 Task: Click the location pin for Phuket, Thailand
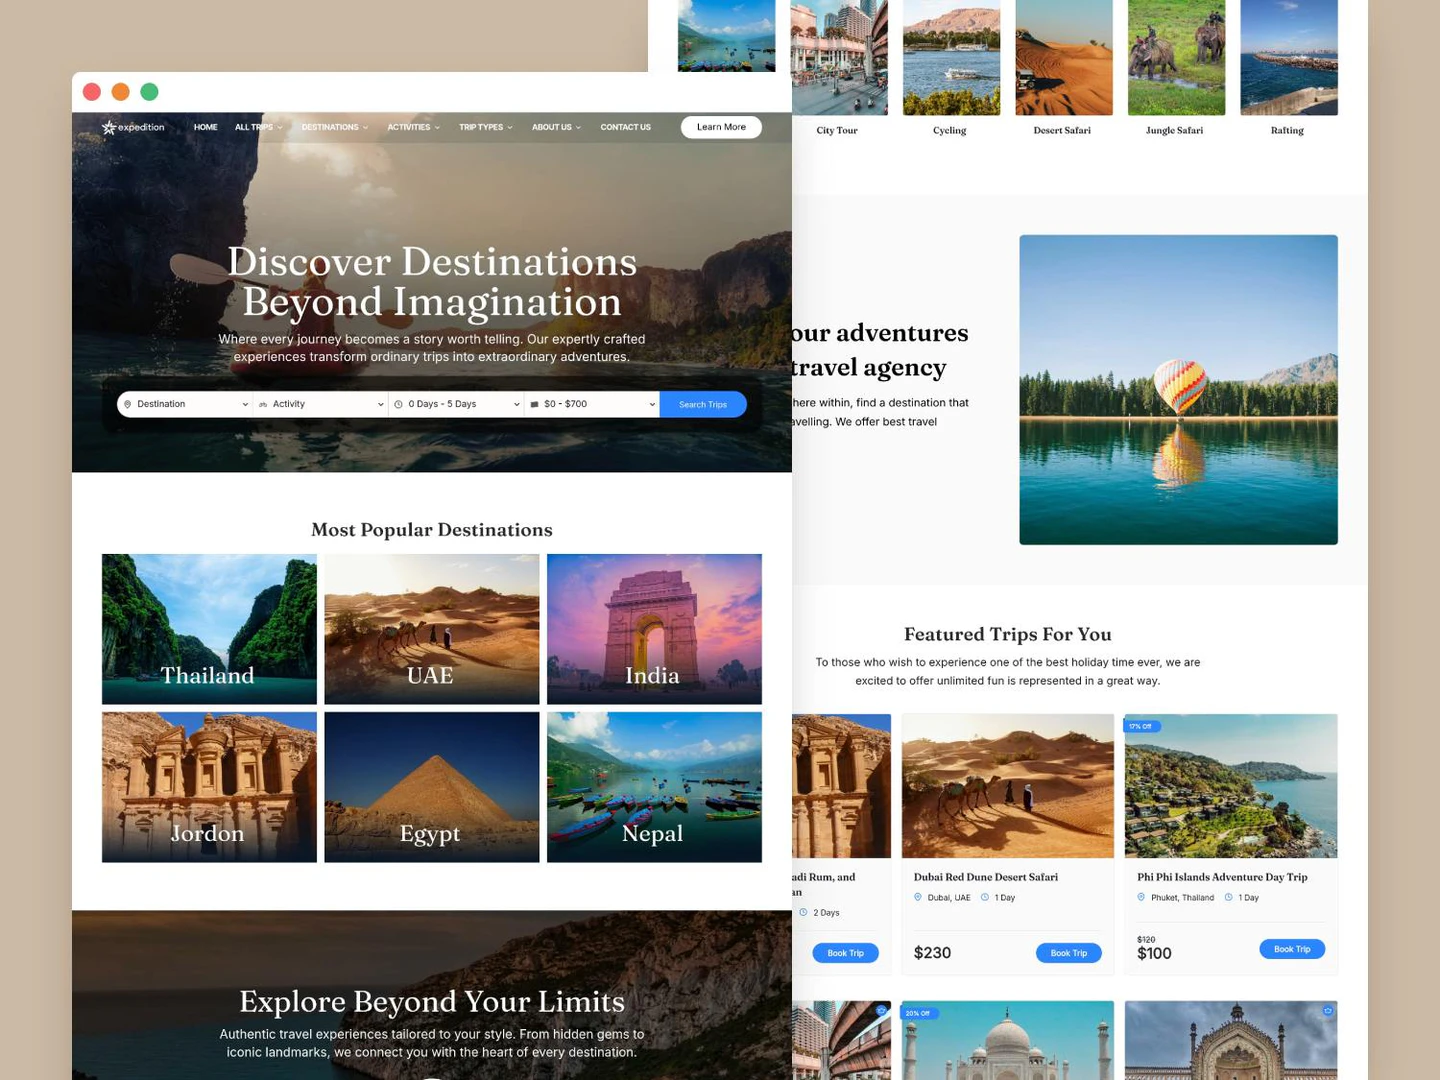click(1141, 897)
